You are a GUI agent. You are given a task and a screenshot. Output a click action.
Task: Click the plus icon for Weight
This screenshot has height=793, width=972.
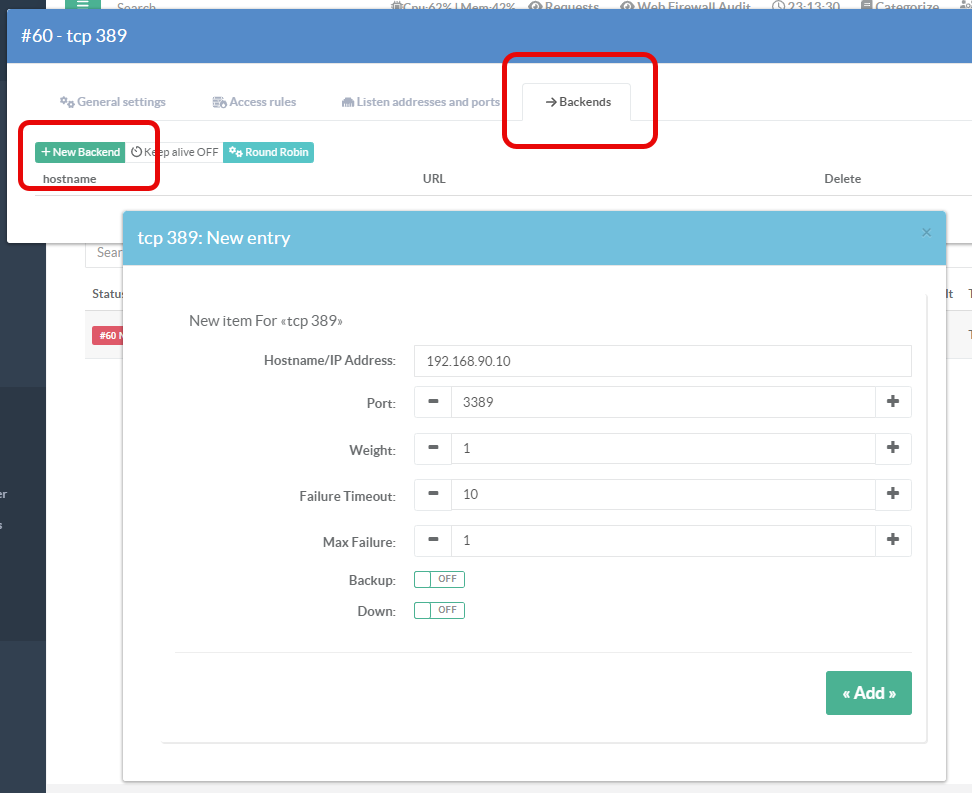pos(893,449)
